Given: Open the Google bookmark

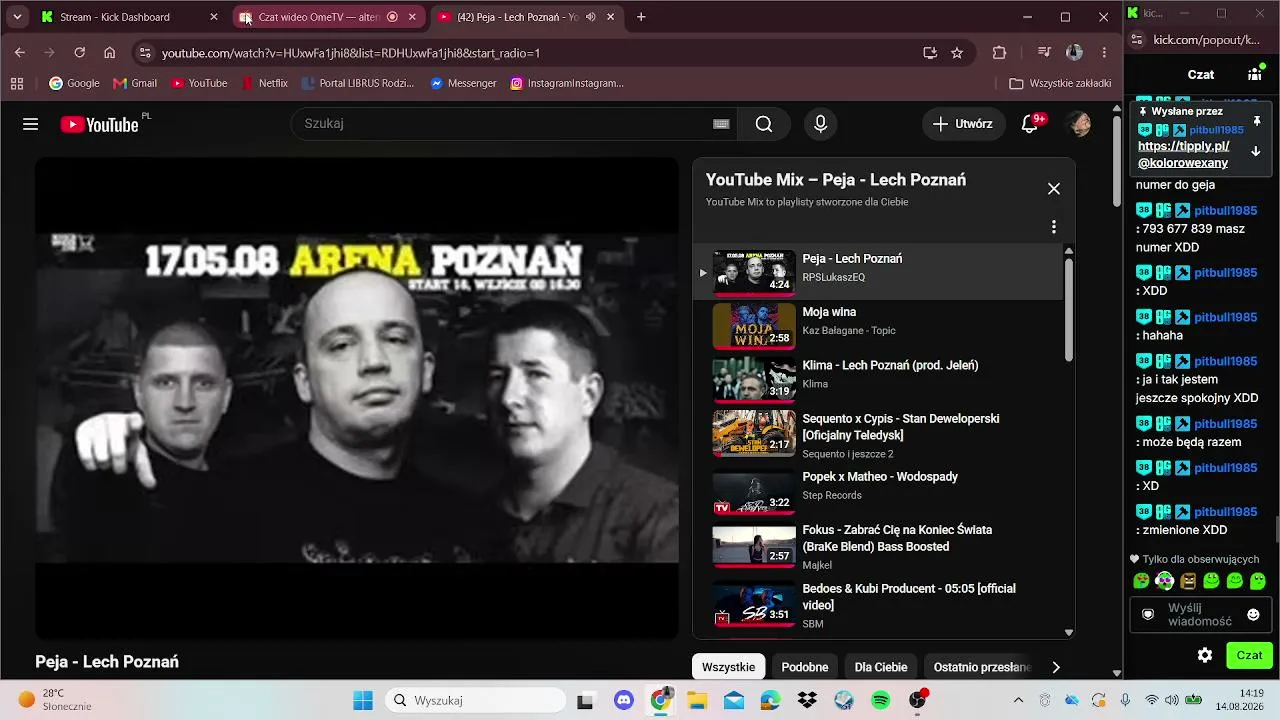Looking at the screenshot, I should coord(74,83).
